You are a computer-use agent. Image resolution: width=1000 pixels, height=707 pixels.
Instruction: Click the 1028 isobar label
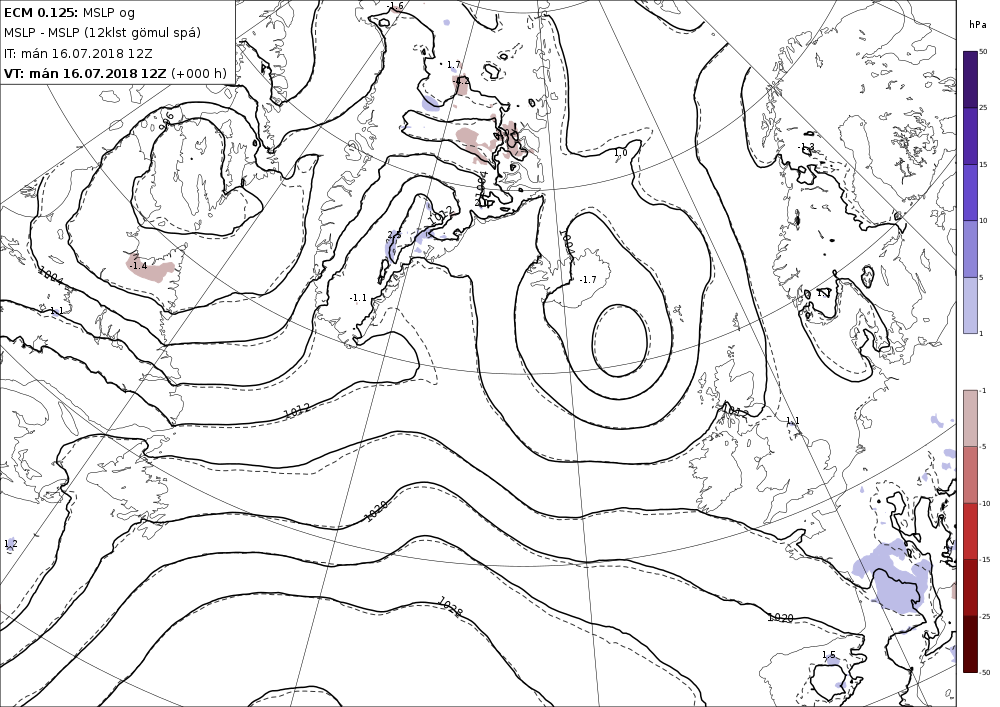coord(450,606)
